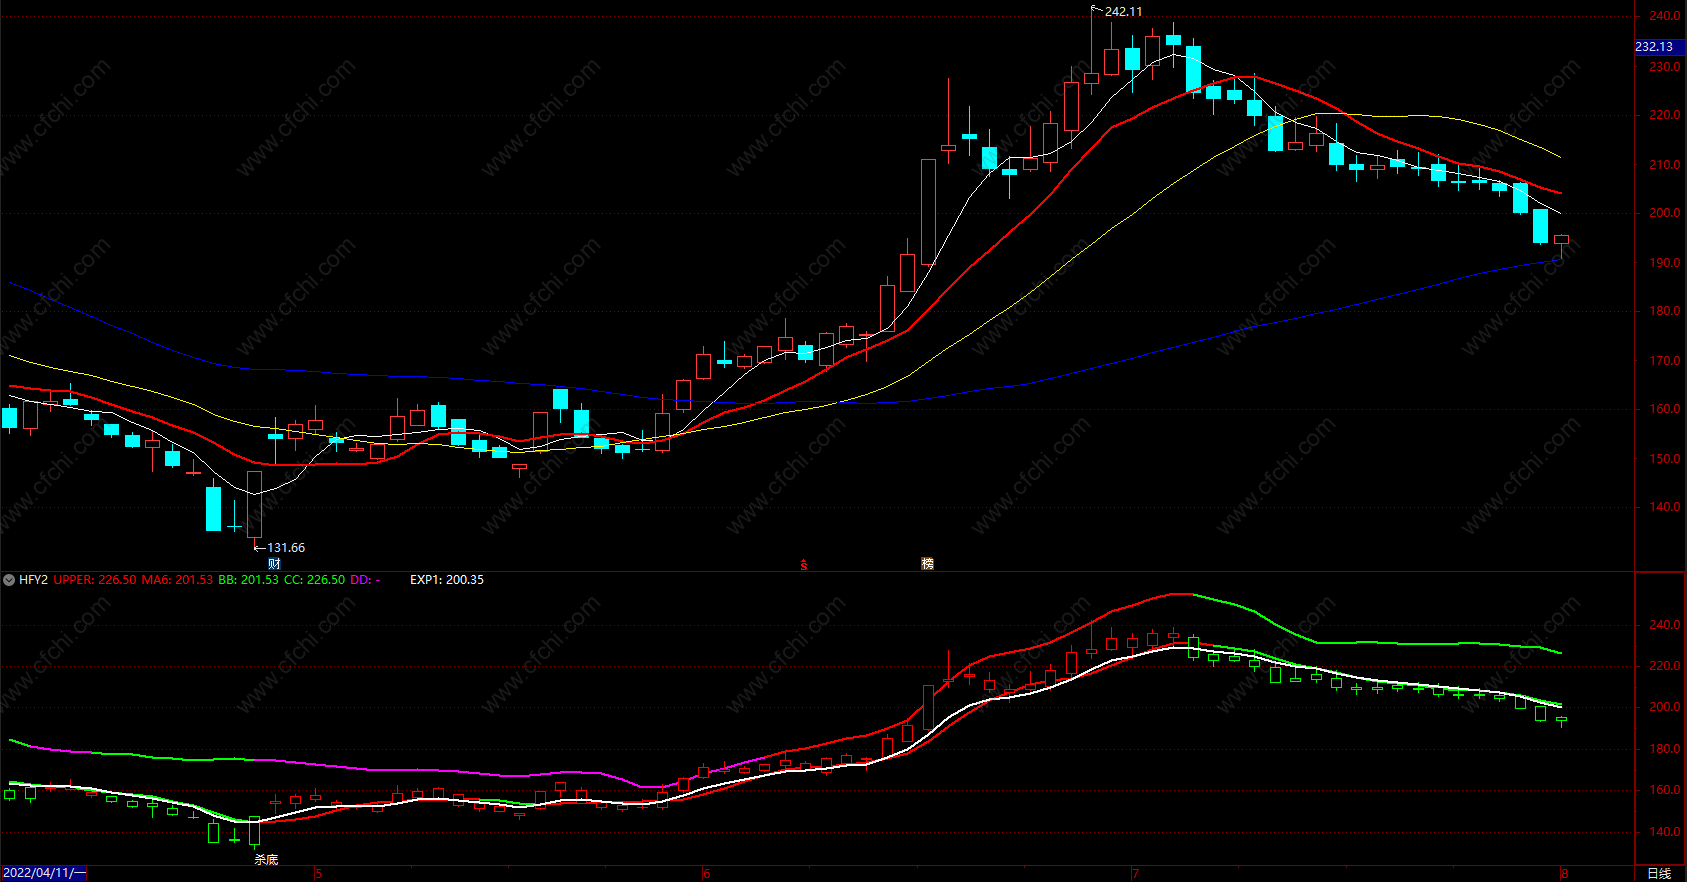The height and width of the screenshot is (882, 1687).
Task: Click month 7 marker on time axis
Action: [1135, 874]
